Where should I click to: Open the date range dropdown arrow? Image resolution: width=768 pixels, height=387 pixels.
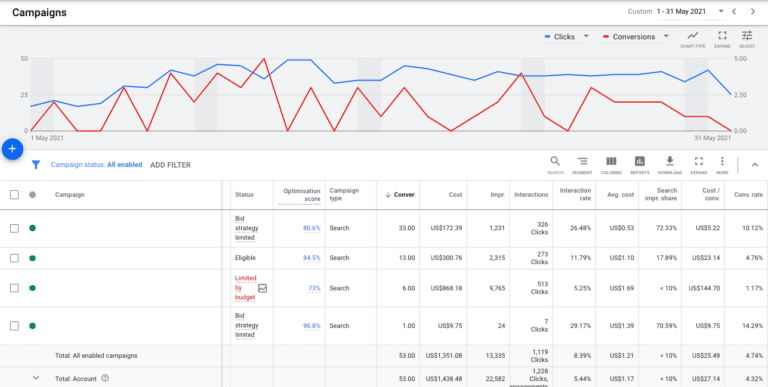coord(720,11)
